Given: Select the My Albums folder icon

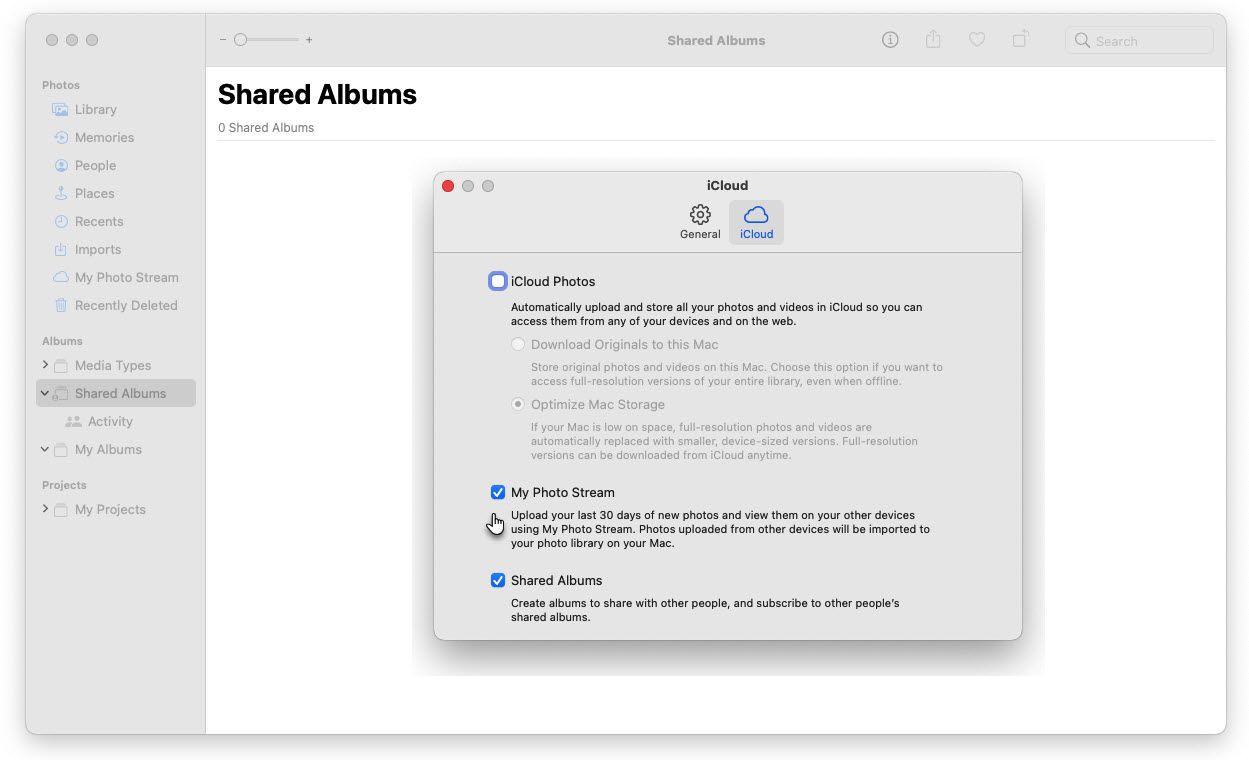Looking at the screenshot, I should pos(61,450).
